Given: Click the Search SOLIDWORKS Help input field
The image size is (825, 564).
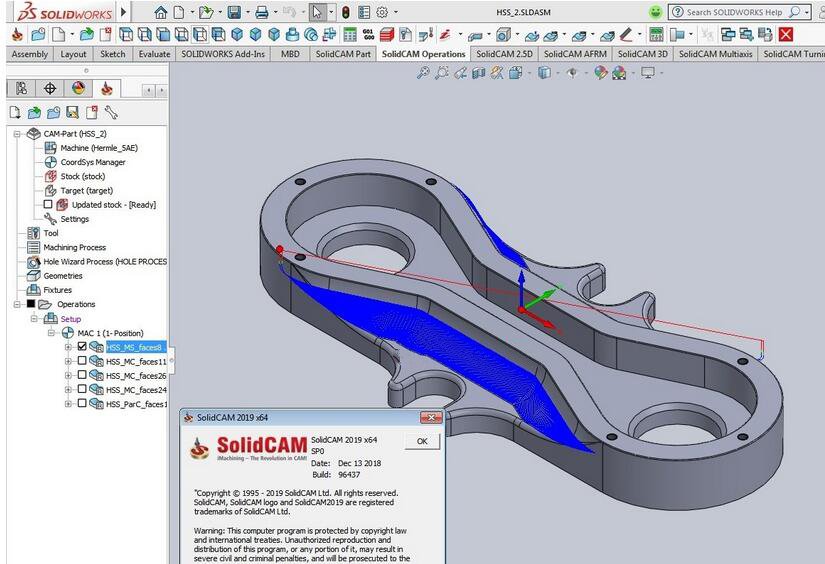Looking at the screenshot, I should (734, 12).
